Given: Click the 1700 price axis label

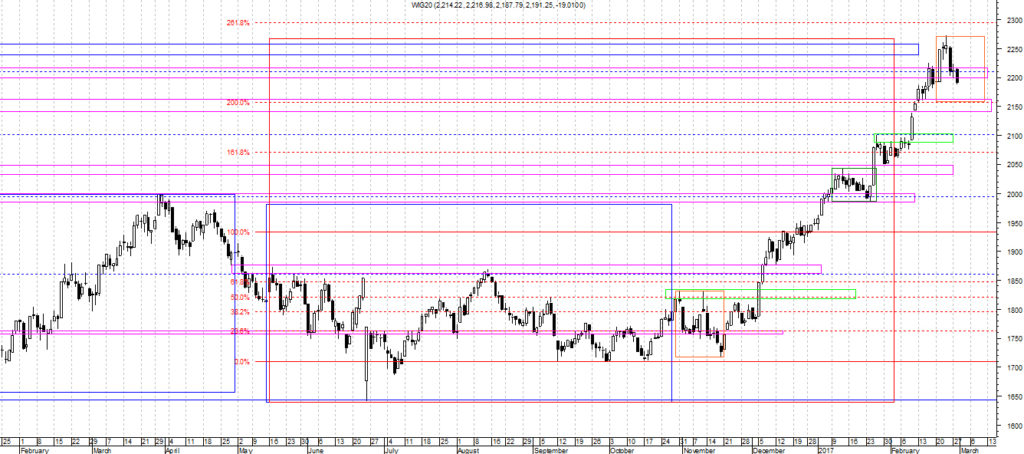Looking at the screenshot, I should (x=1015, y=368).
